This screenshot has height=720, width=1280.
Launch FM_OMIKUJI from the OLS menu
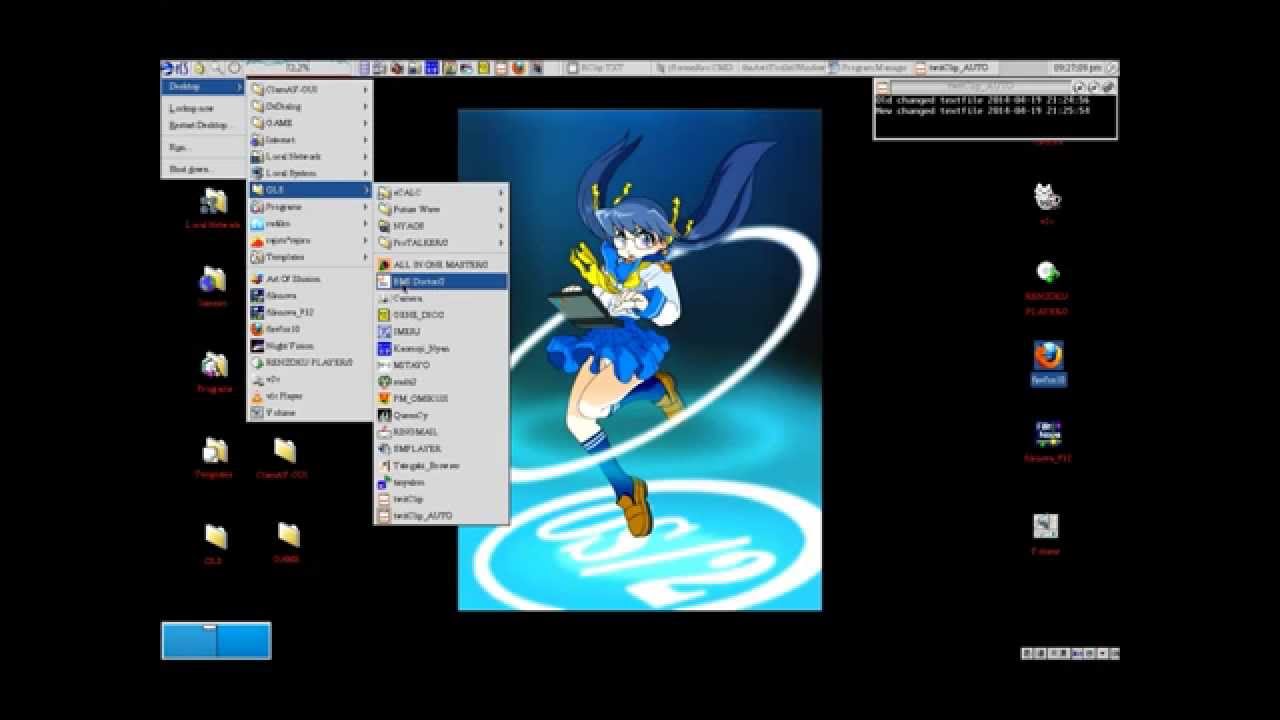point(441,398)
